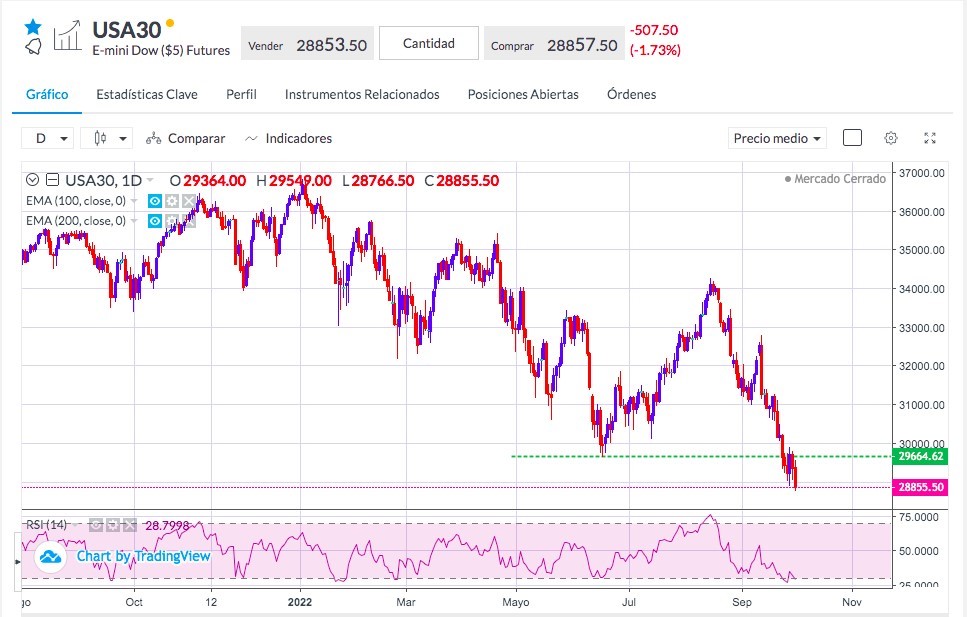Open the Indicadores indicators menu
The image size is (967, 617).
[289, 138]
